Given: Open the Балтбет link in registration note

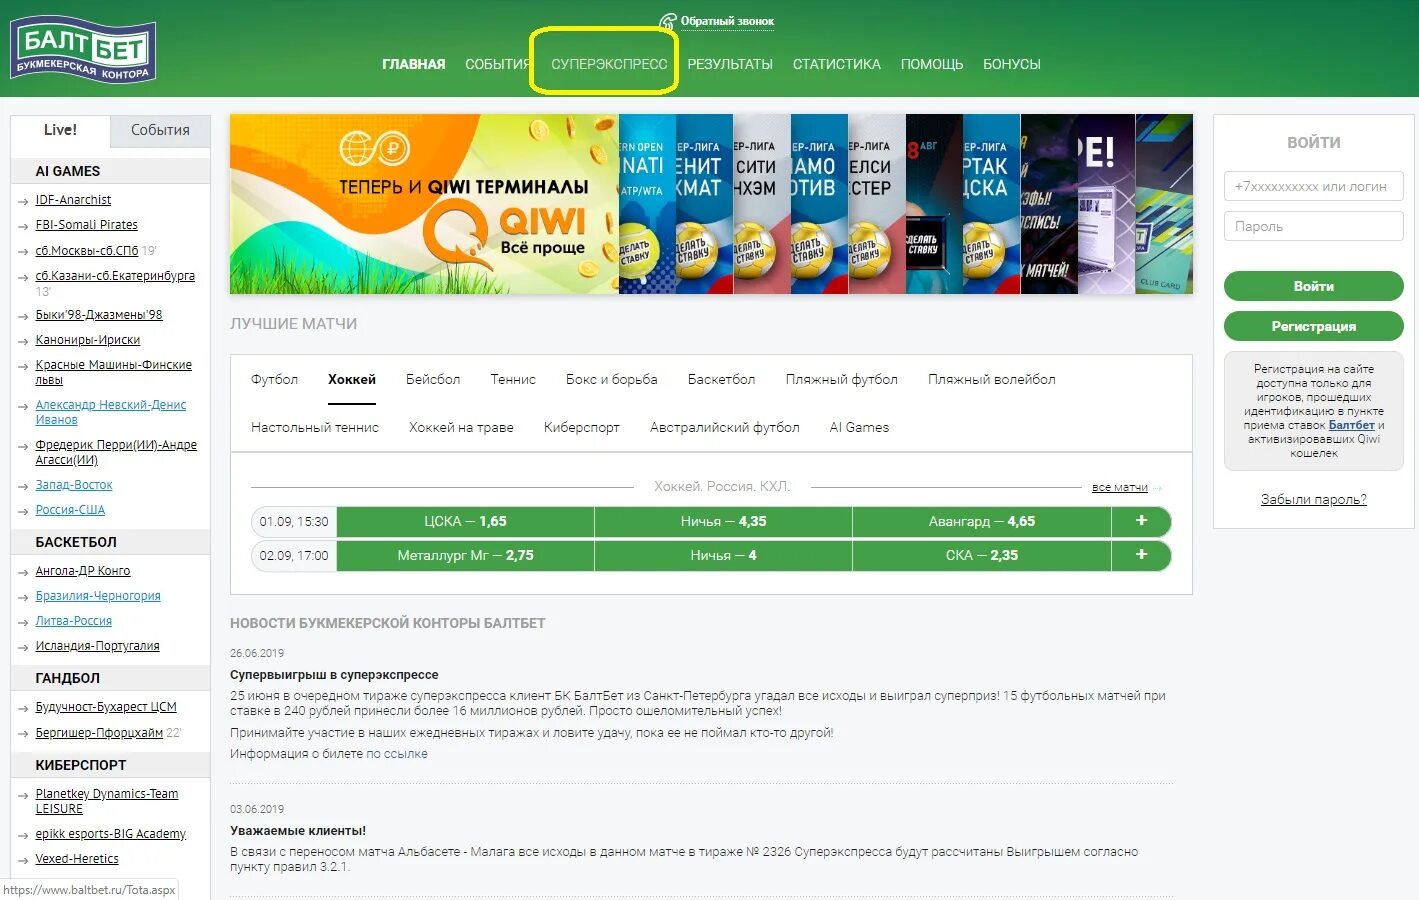Looking at the screenshot, I should click(1351, 425).
